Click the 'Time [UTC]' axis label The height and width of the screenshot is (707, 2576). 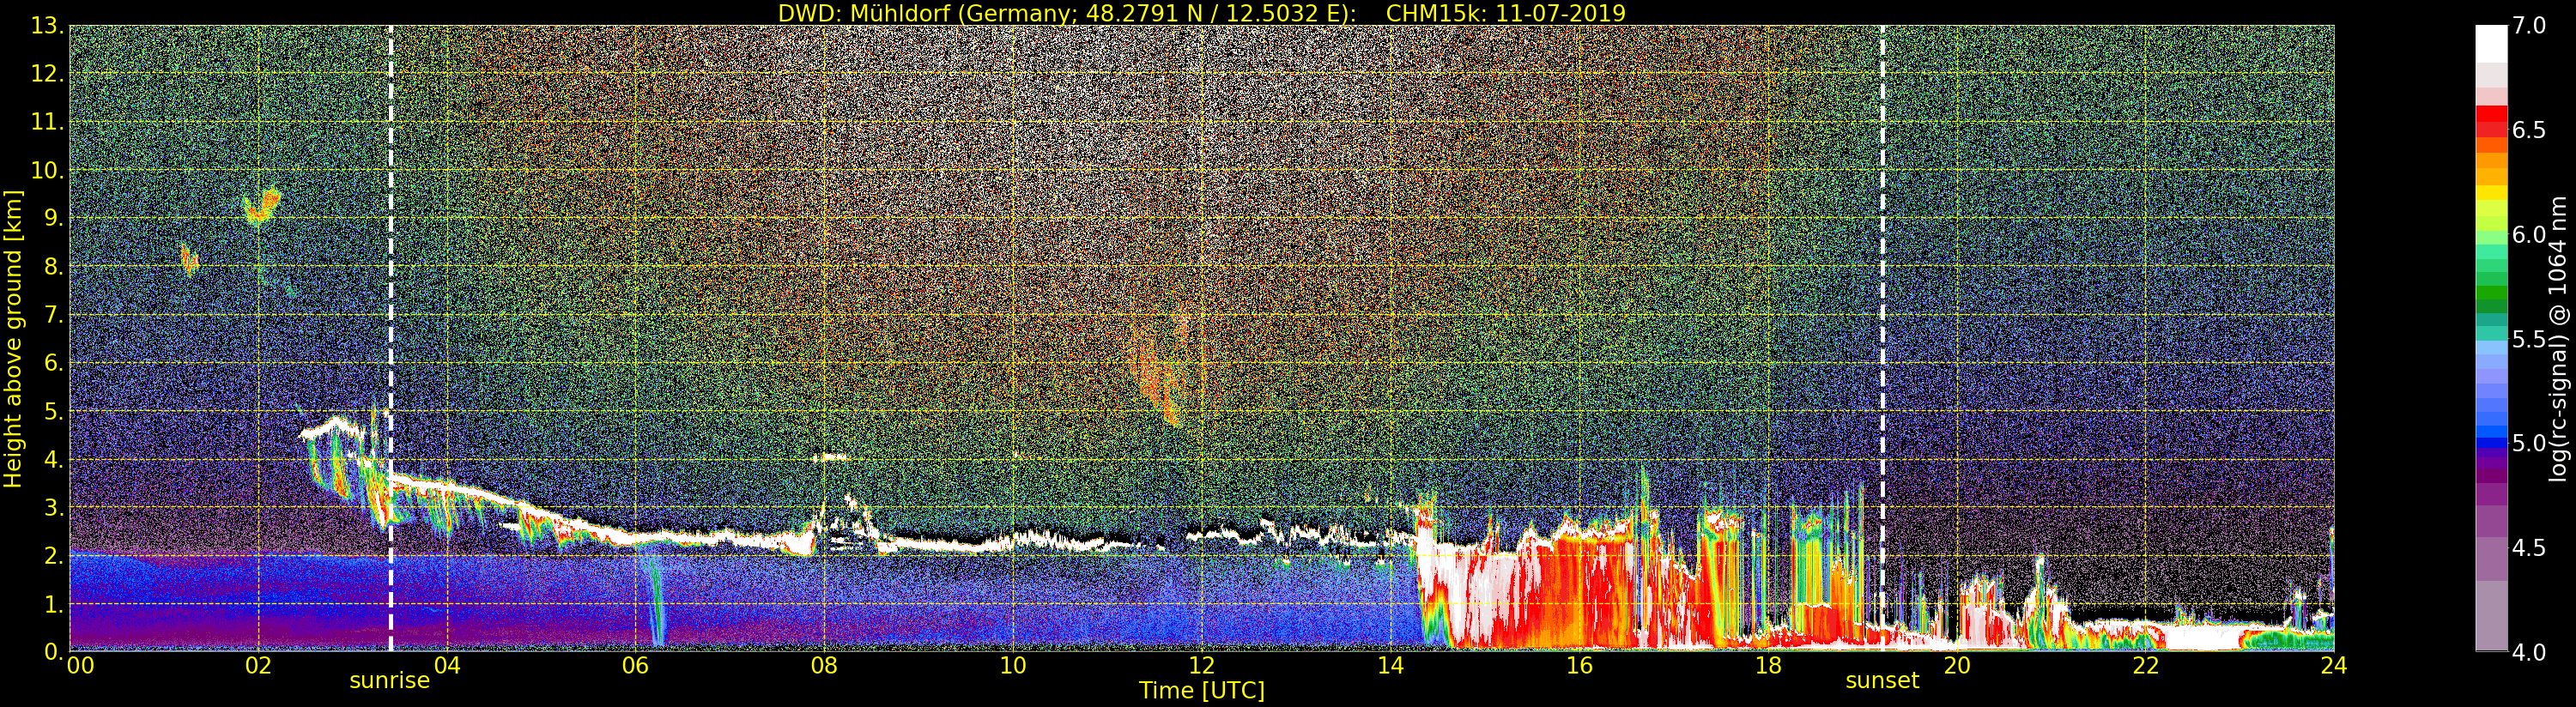coord(1202,691)
